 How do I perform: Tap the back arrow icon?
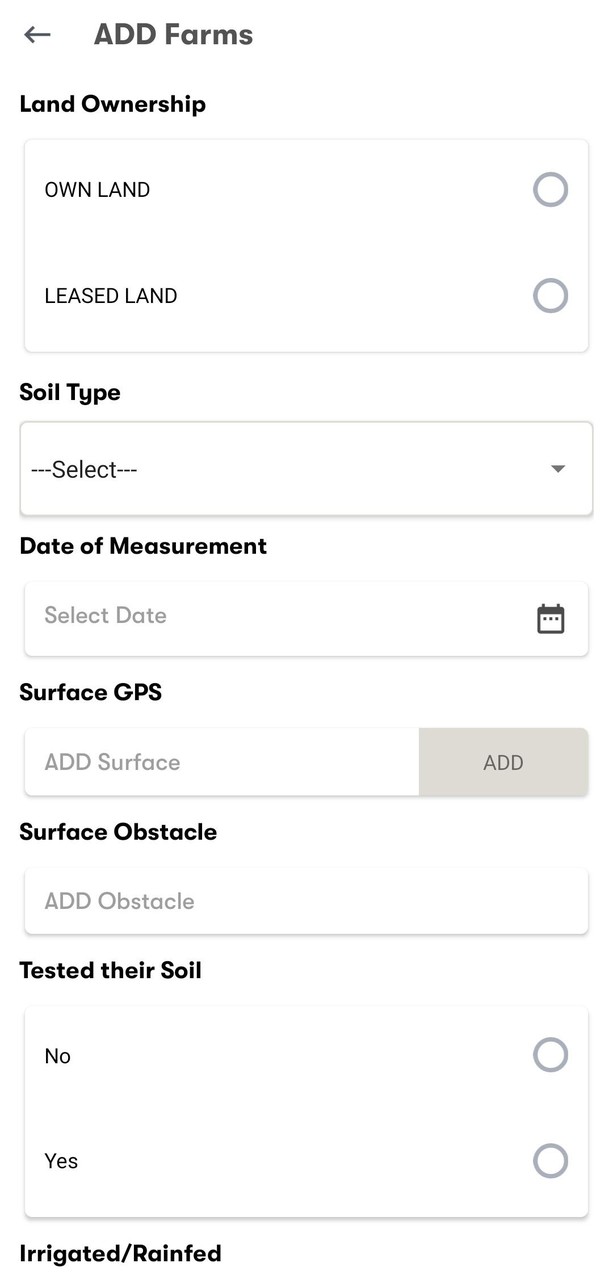click(37, 35)
